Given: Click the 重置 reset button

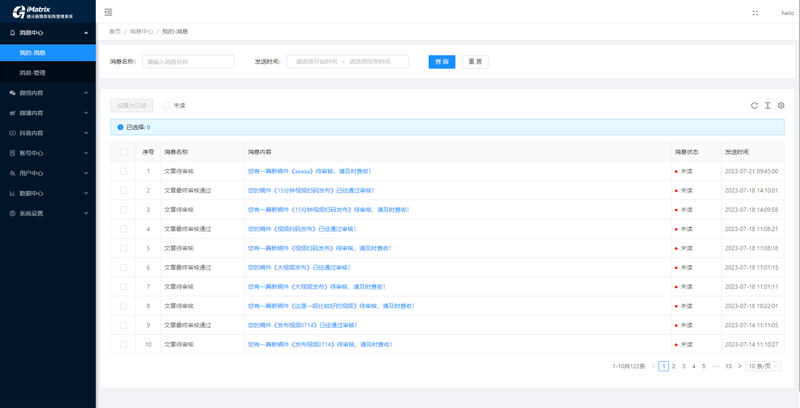Looking at the screenshot, I should tap(474, 62).
